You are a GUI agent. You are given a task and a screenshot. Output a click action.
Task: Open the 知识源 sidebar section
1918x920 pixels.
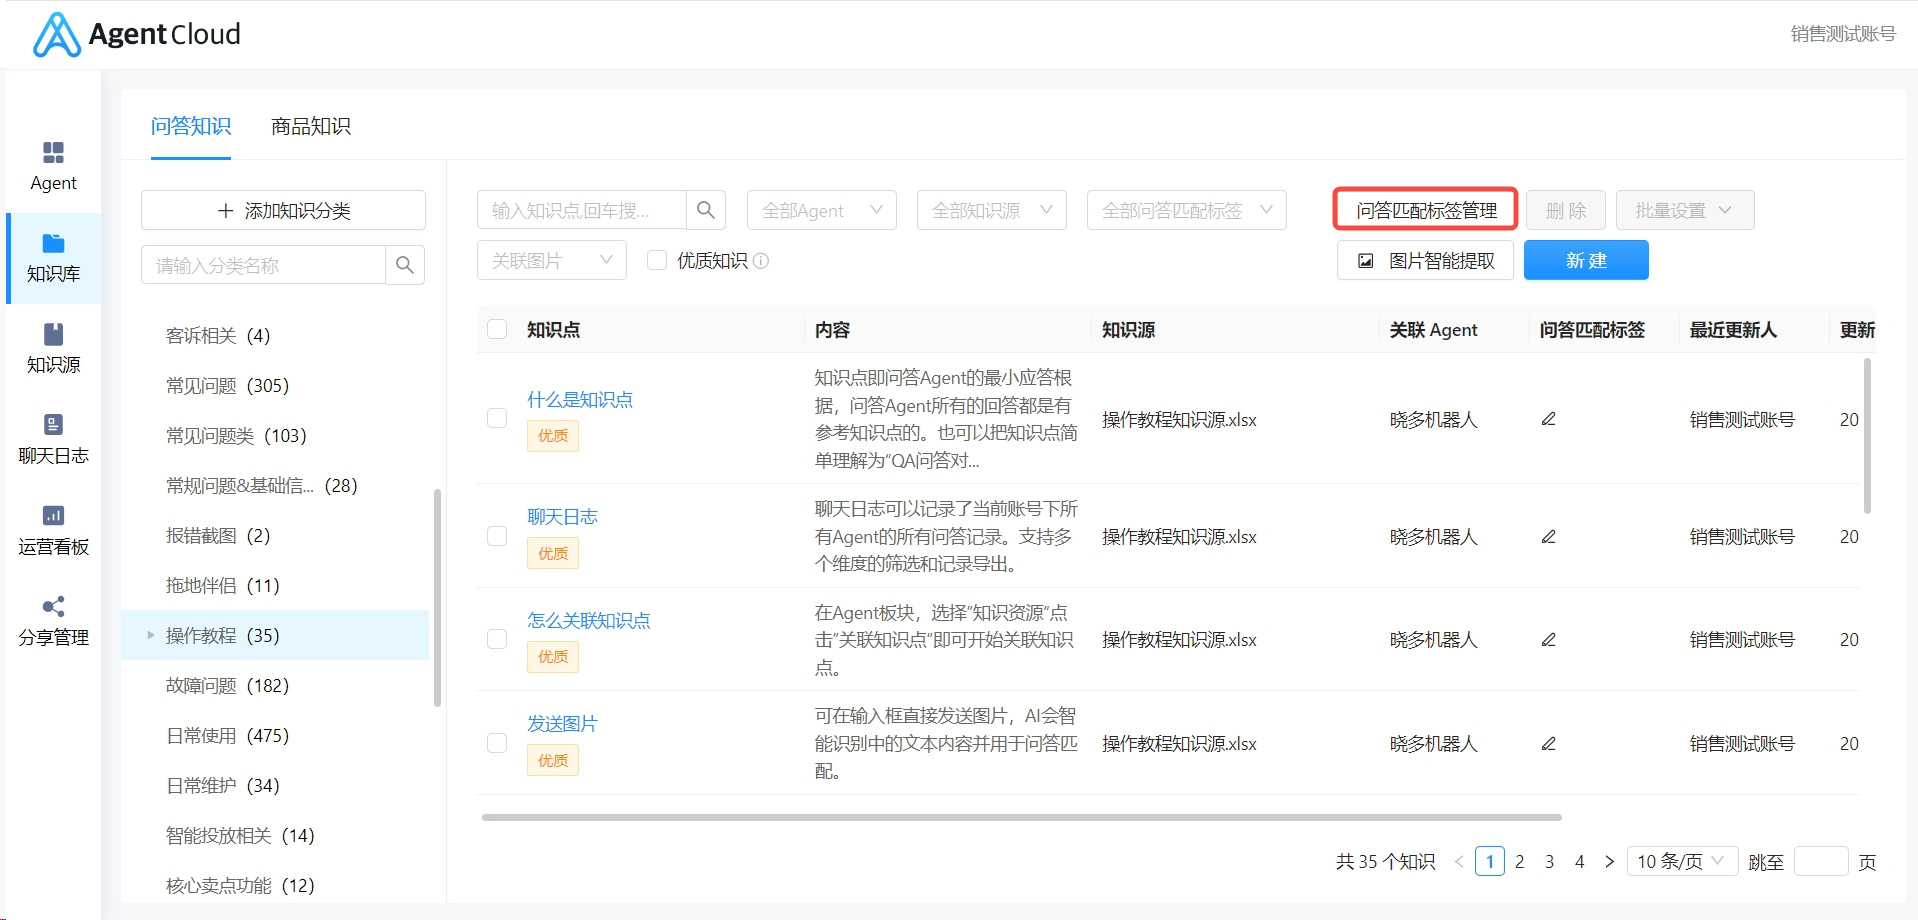[x=53, y=349]
